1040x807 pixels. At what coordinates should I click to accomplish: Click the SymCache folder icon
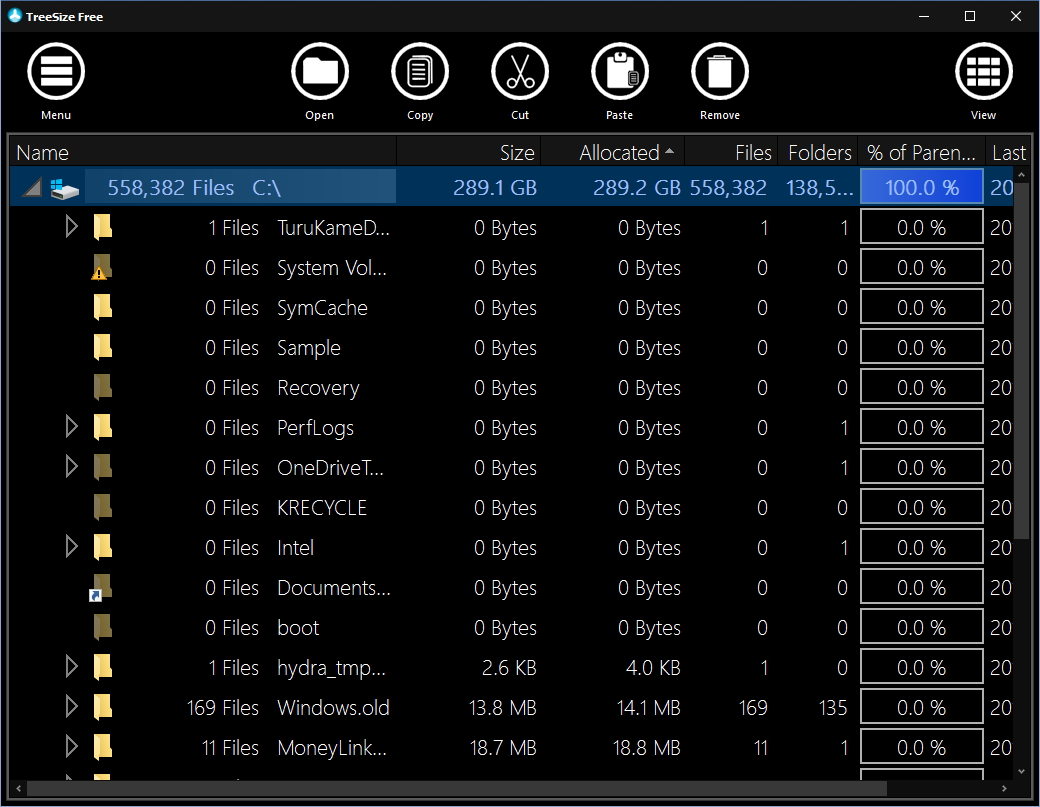102,308
